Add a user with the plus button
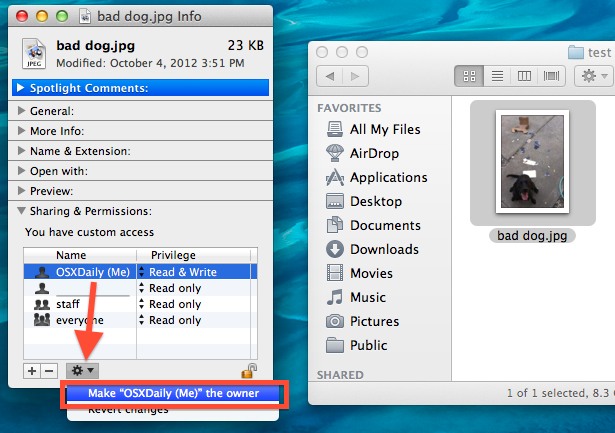 32,371
